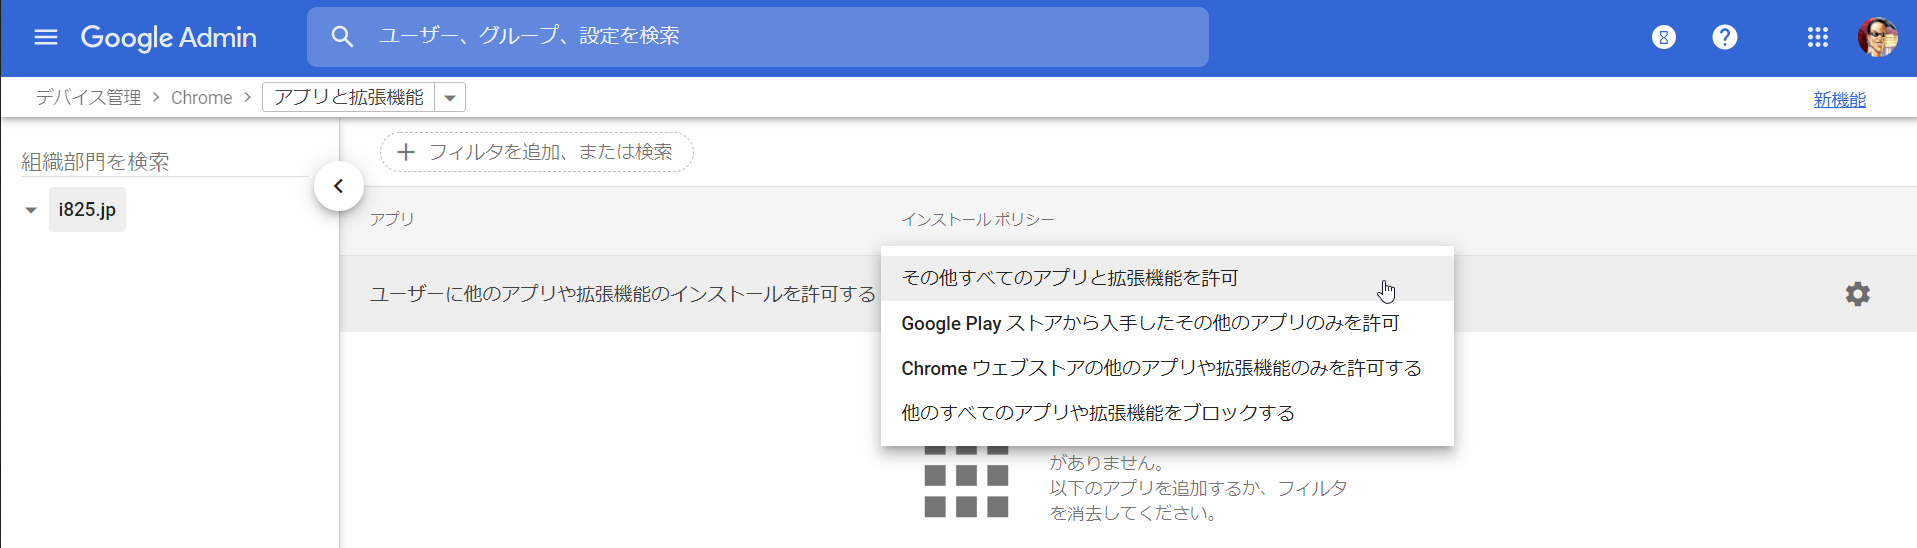Open the 新機能 link

tap(1839, 99)
